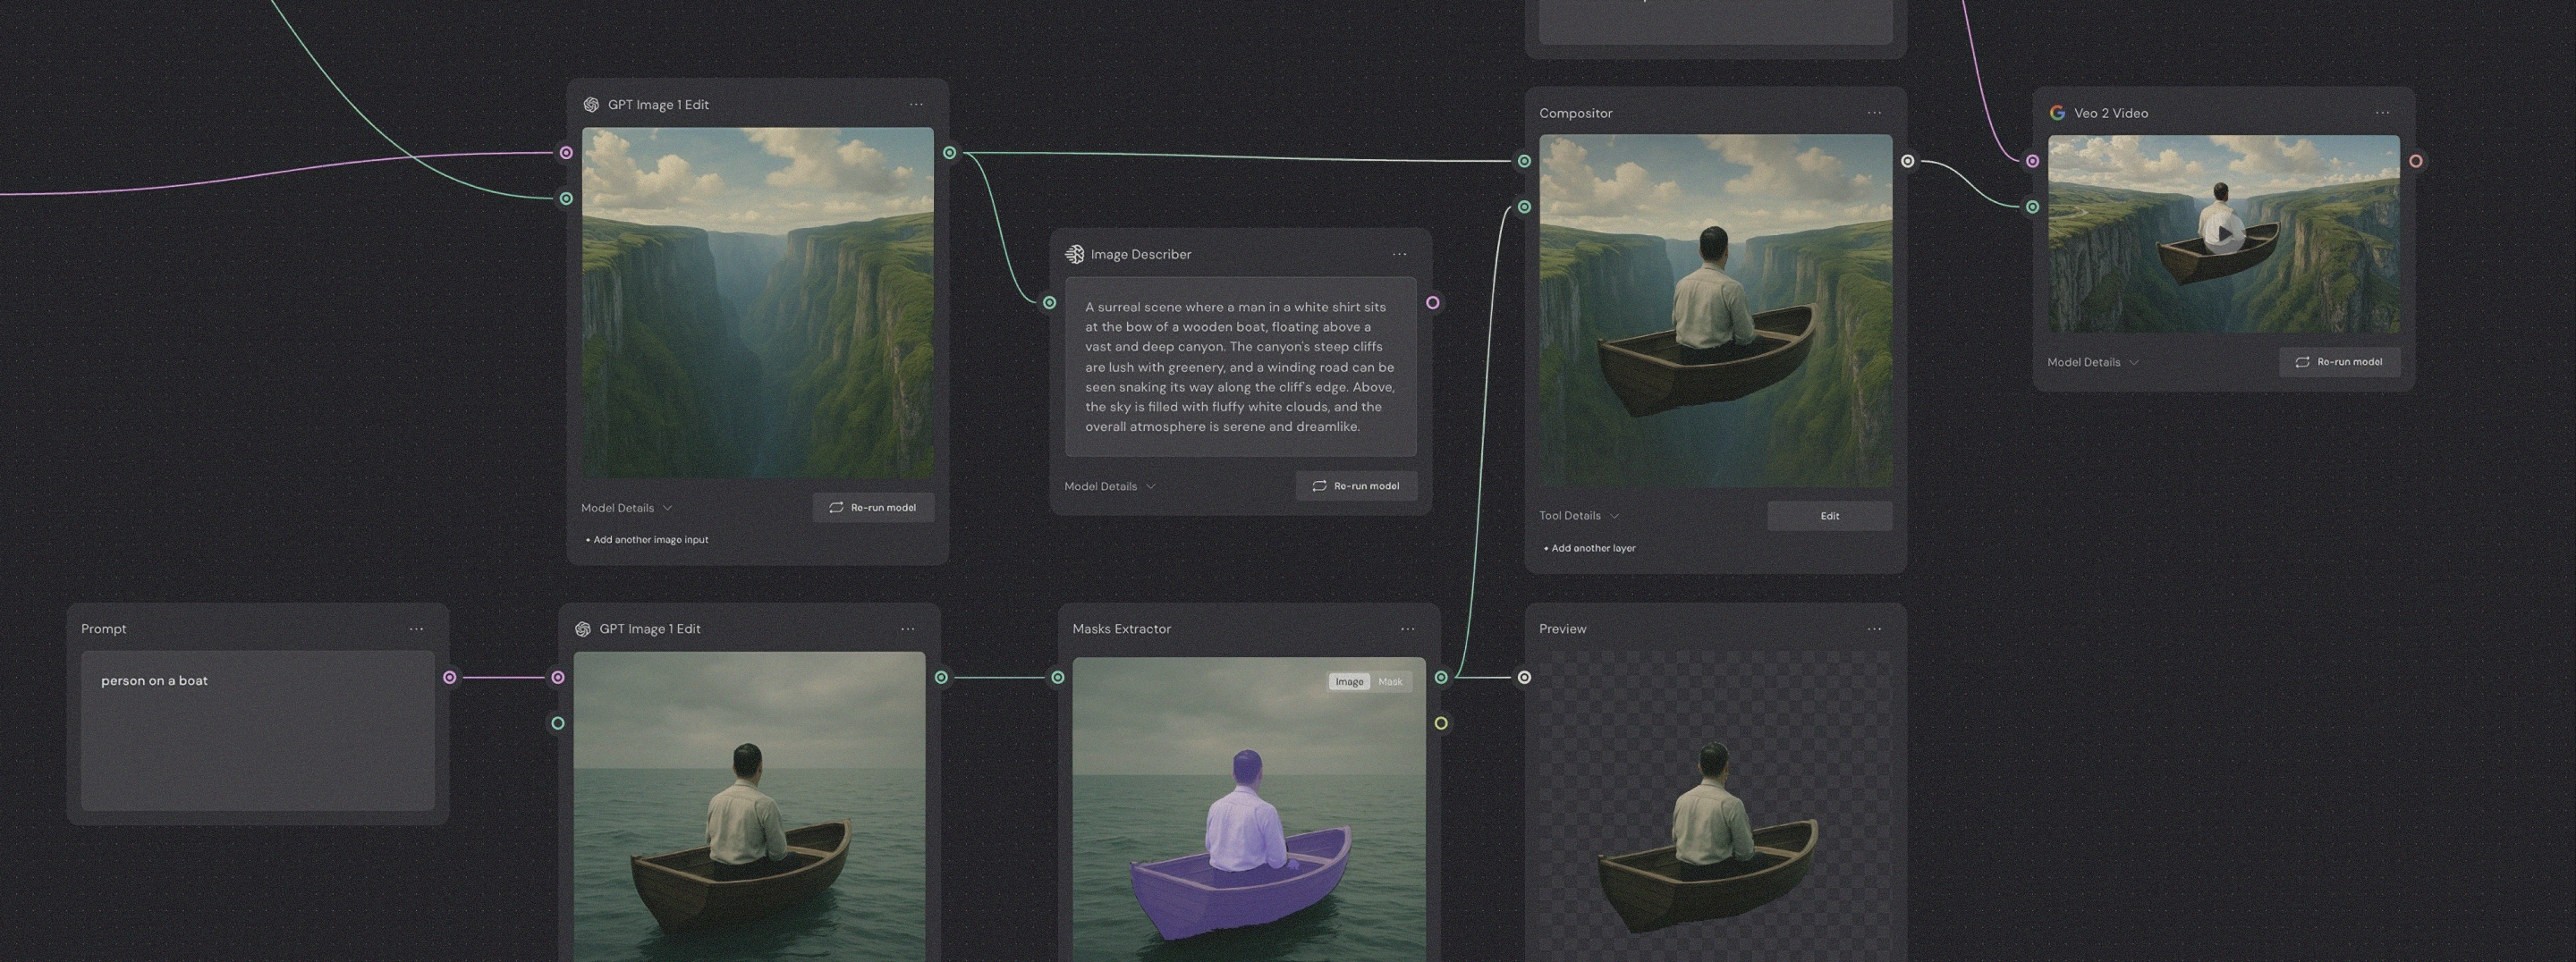
Task: Re-run model on upper GPT Image 1 Edit
Action: [873, 508]
